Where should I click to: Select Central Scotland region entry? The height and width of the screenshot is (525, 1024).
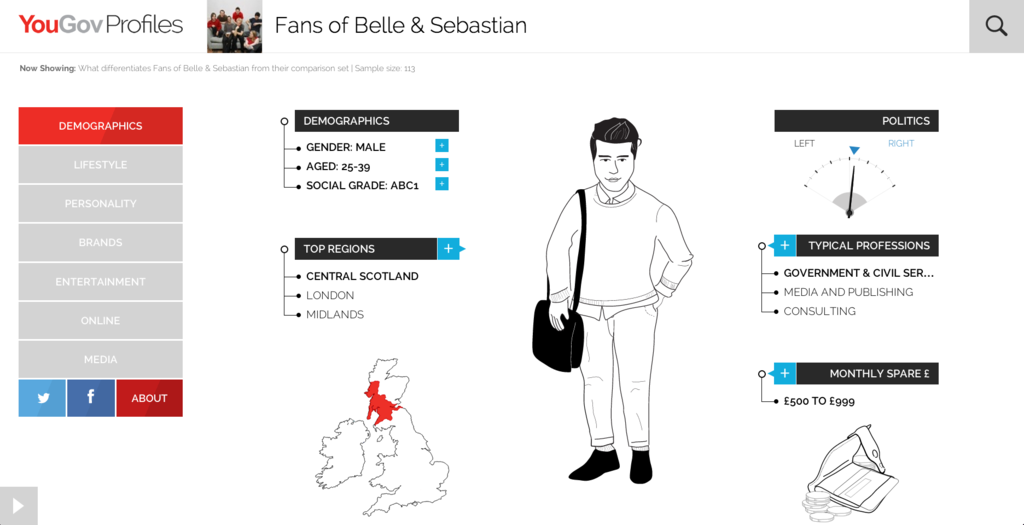click(x=362, y=276)
